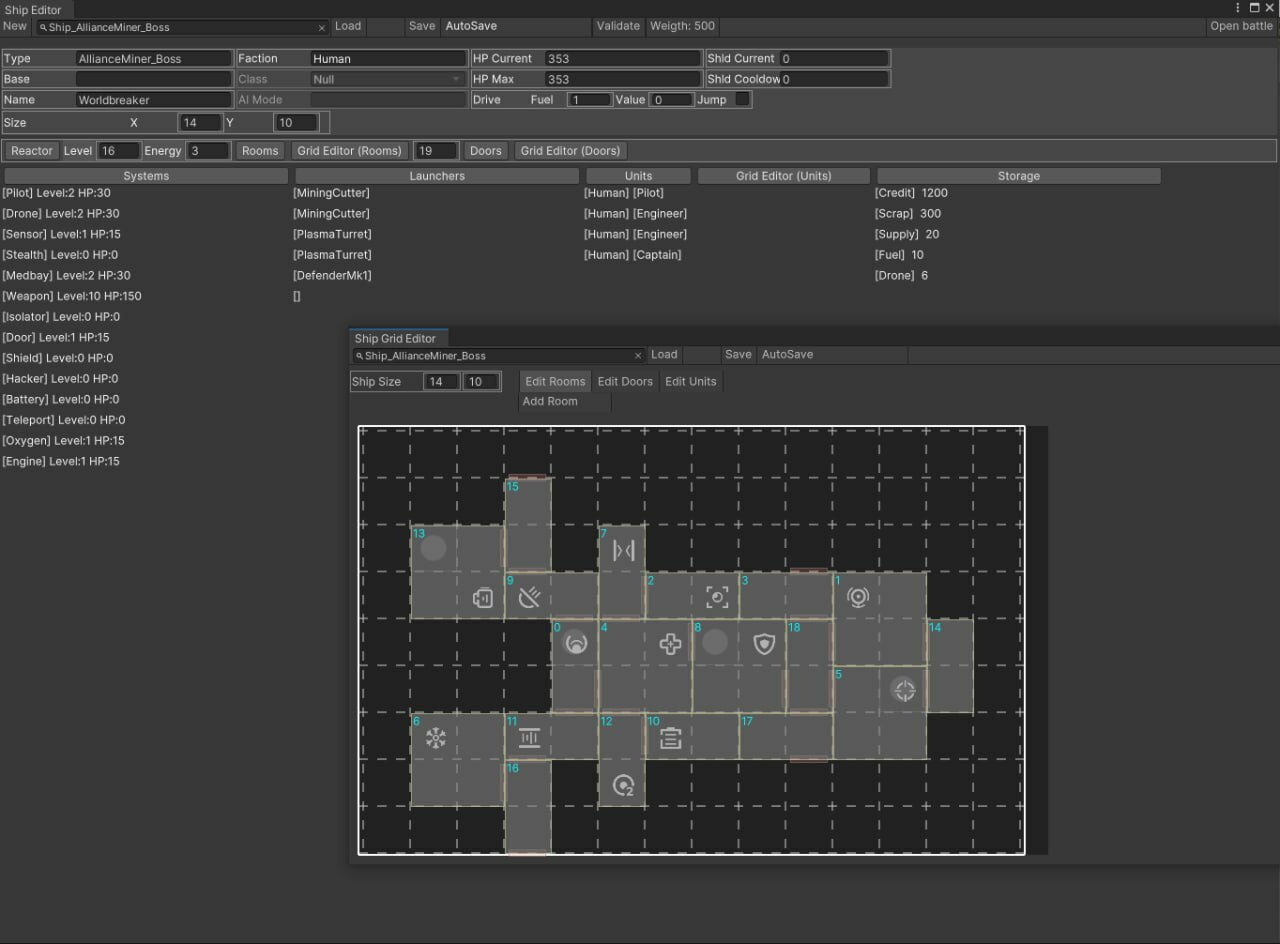
Task: Toggle the Jump checkbox in Drive row
Action: (x=742, y=99)
